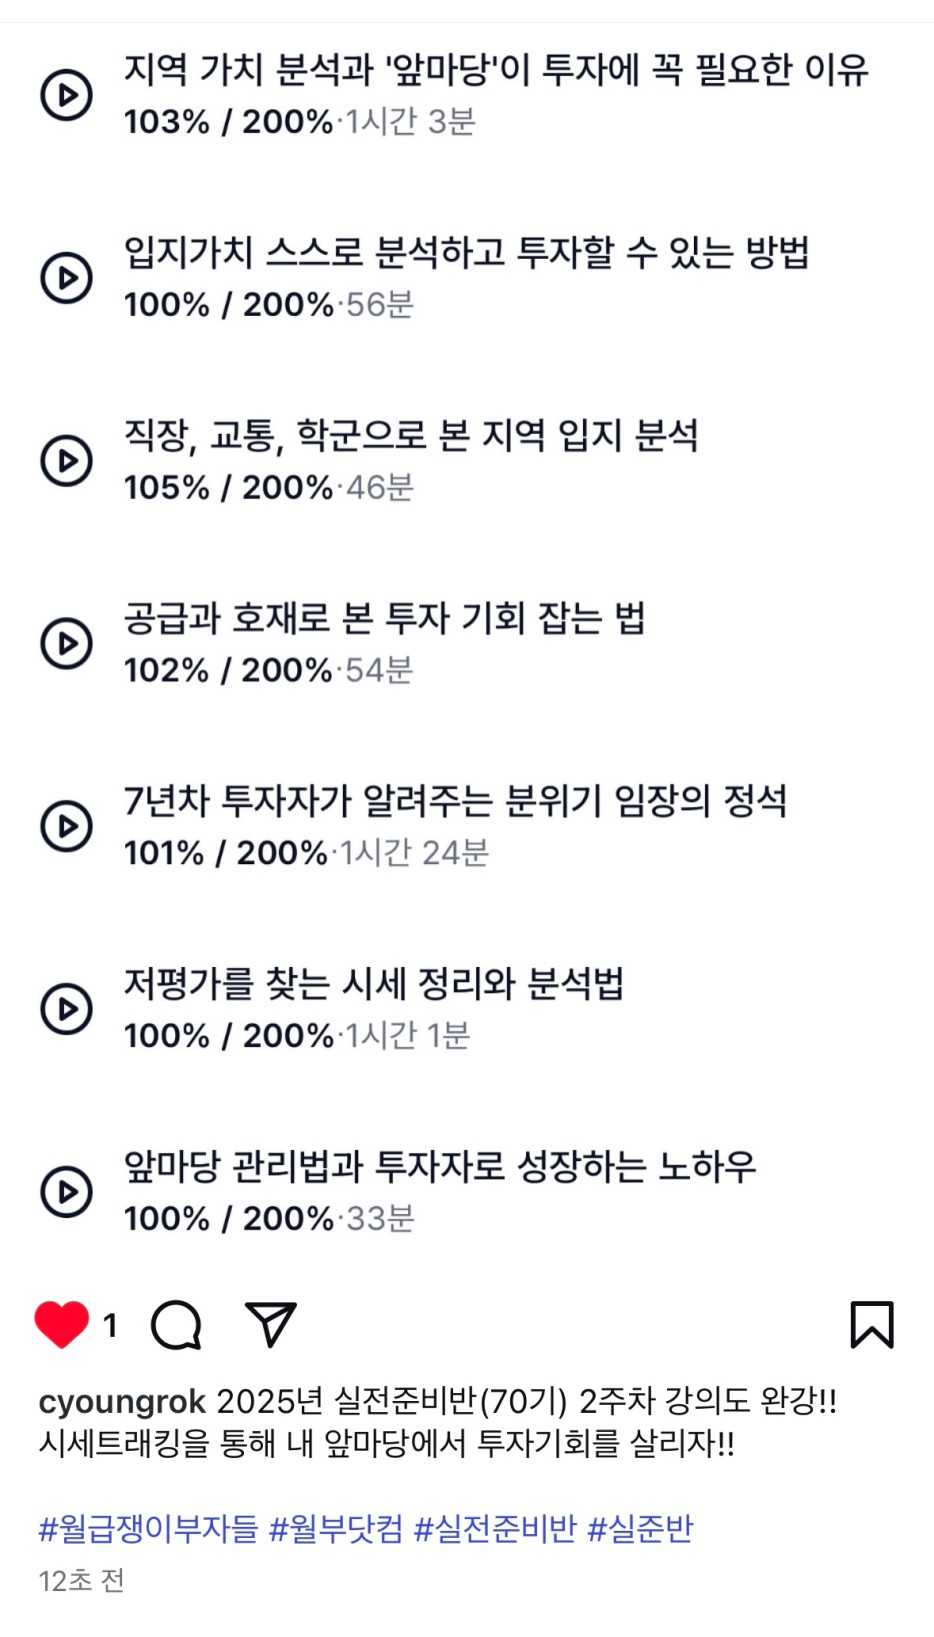
Task: Play the '앞마당 관리법과 투자자로' lecture icon
Action: tap(66, 1191)
